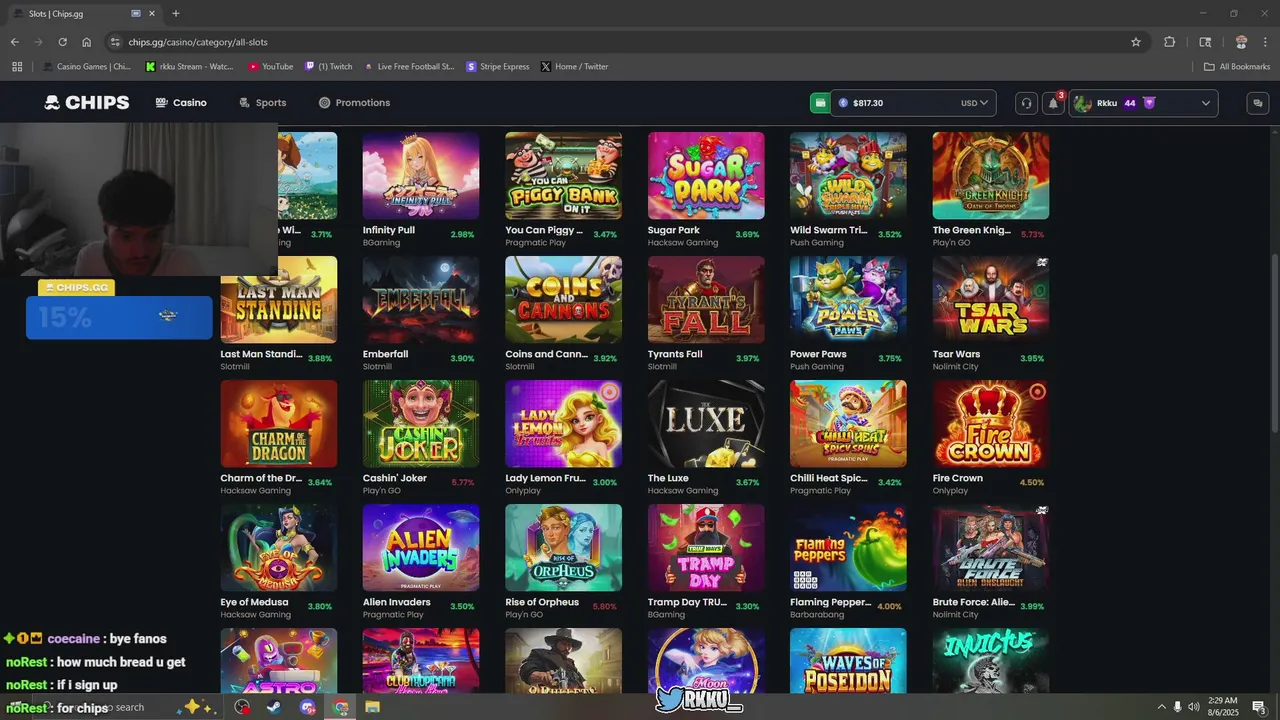The width and height of the screenshot is (1280, 720).
Task: Open Coins and Cannons slot
Action: click(x=563, y=300)
